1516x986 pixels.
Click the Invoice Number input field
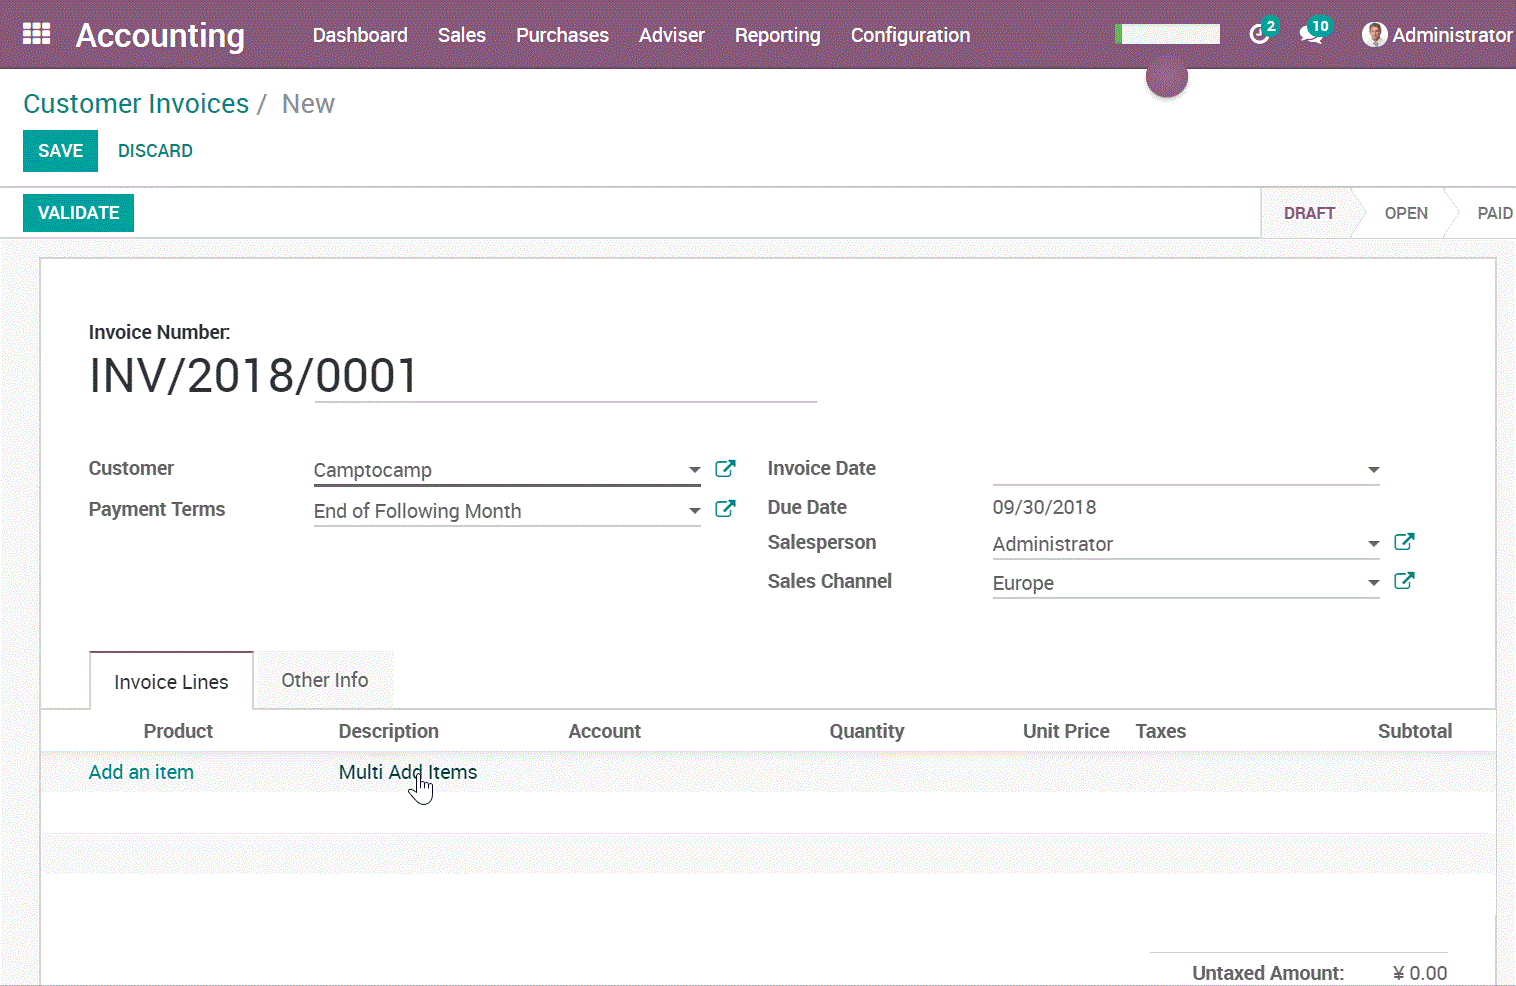tap(565, 377)
